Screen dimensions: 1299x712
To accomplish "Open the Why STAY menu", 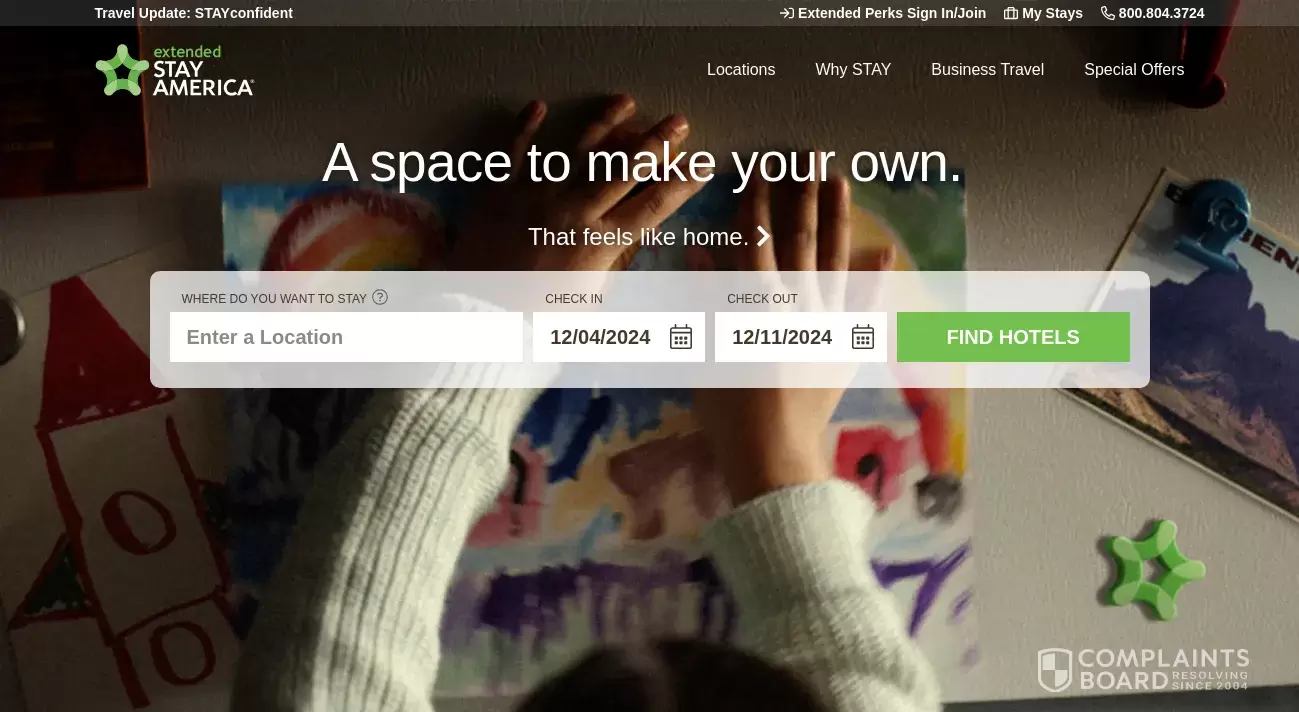I will (853, 69).
